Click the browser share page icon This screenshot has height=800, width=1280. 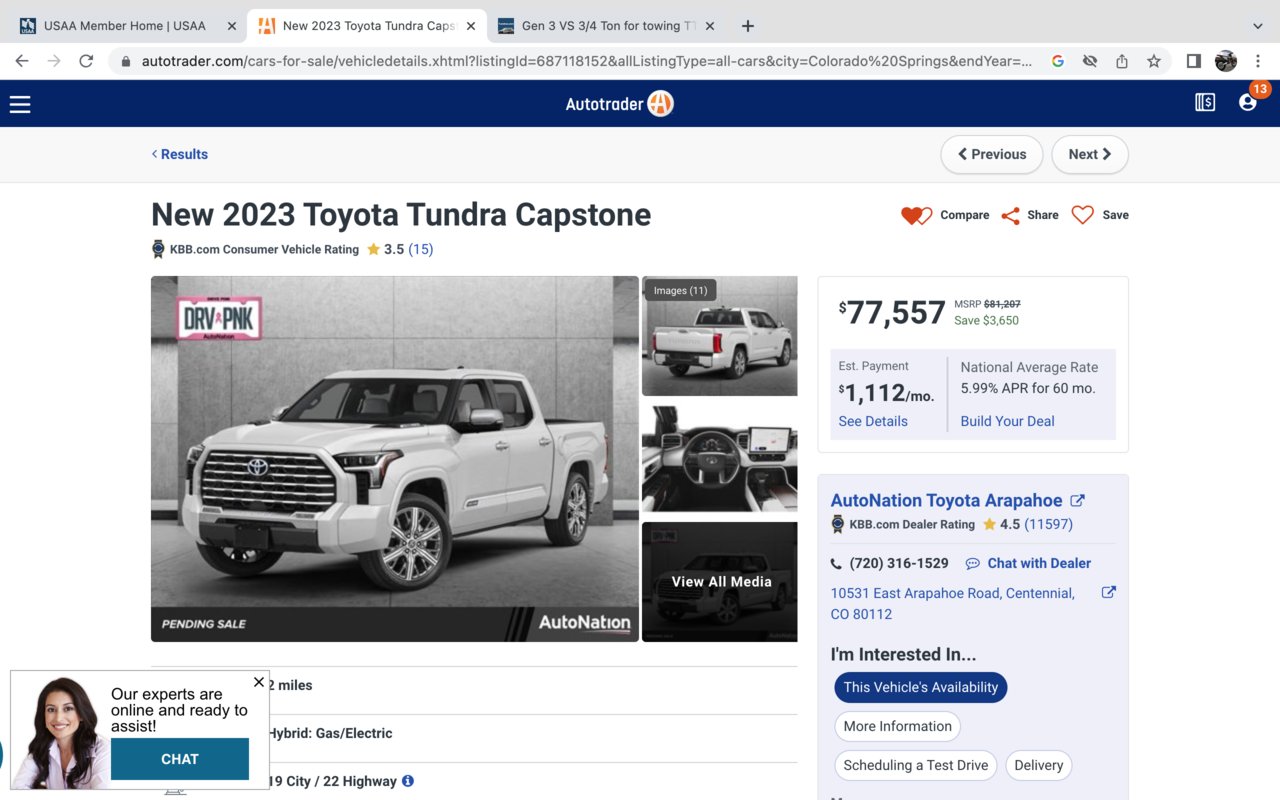click(x=1122, y=61)
